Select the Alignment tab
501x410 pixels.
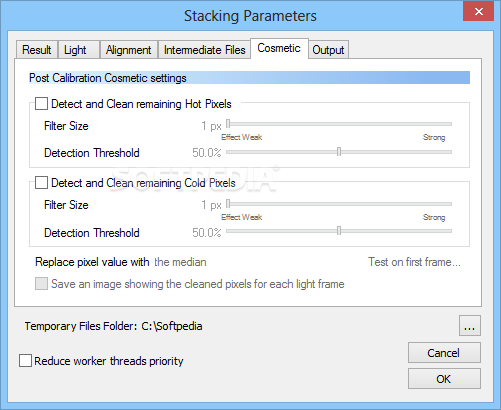(129, 50)
